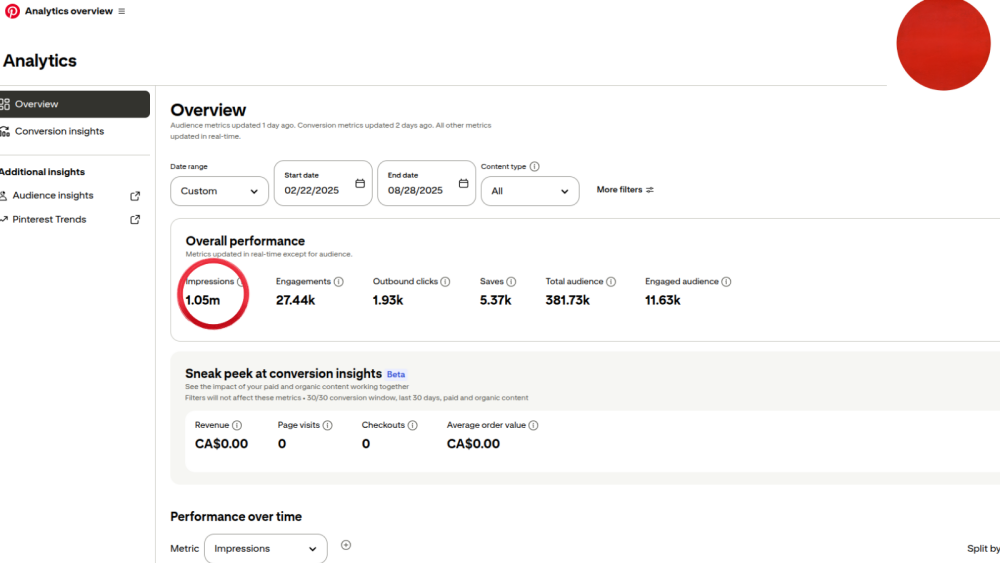This screenshot has width=1000, height=563.
Task: Click the info icon beside Engagements
Action: pos(339,282)
